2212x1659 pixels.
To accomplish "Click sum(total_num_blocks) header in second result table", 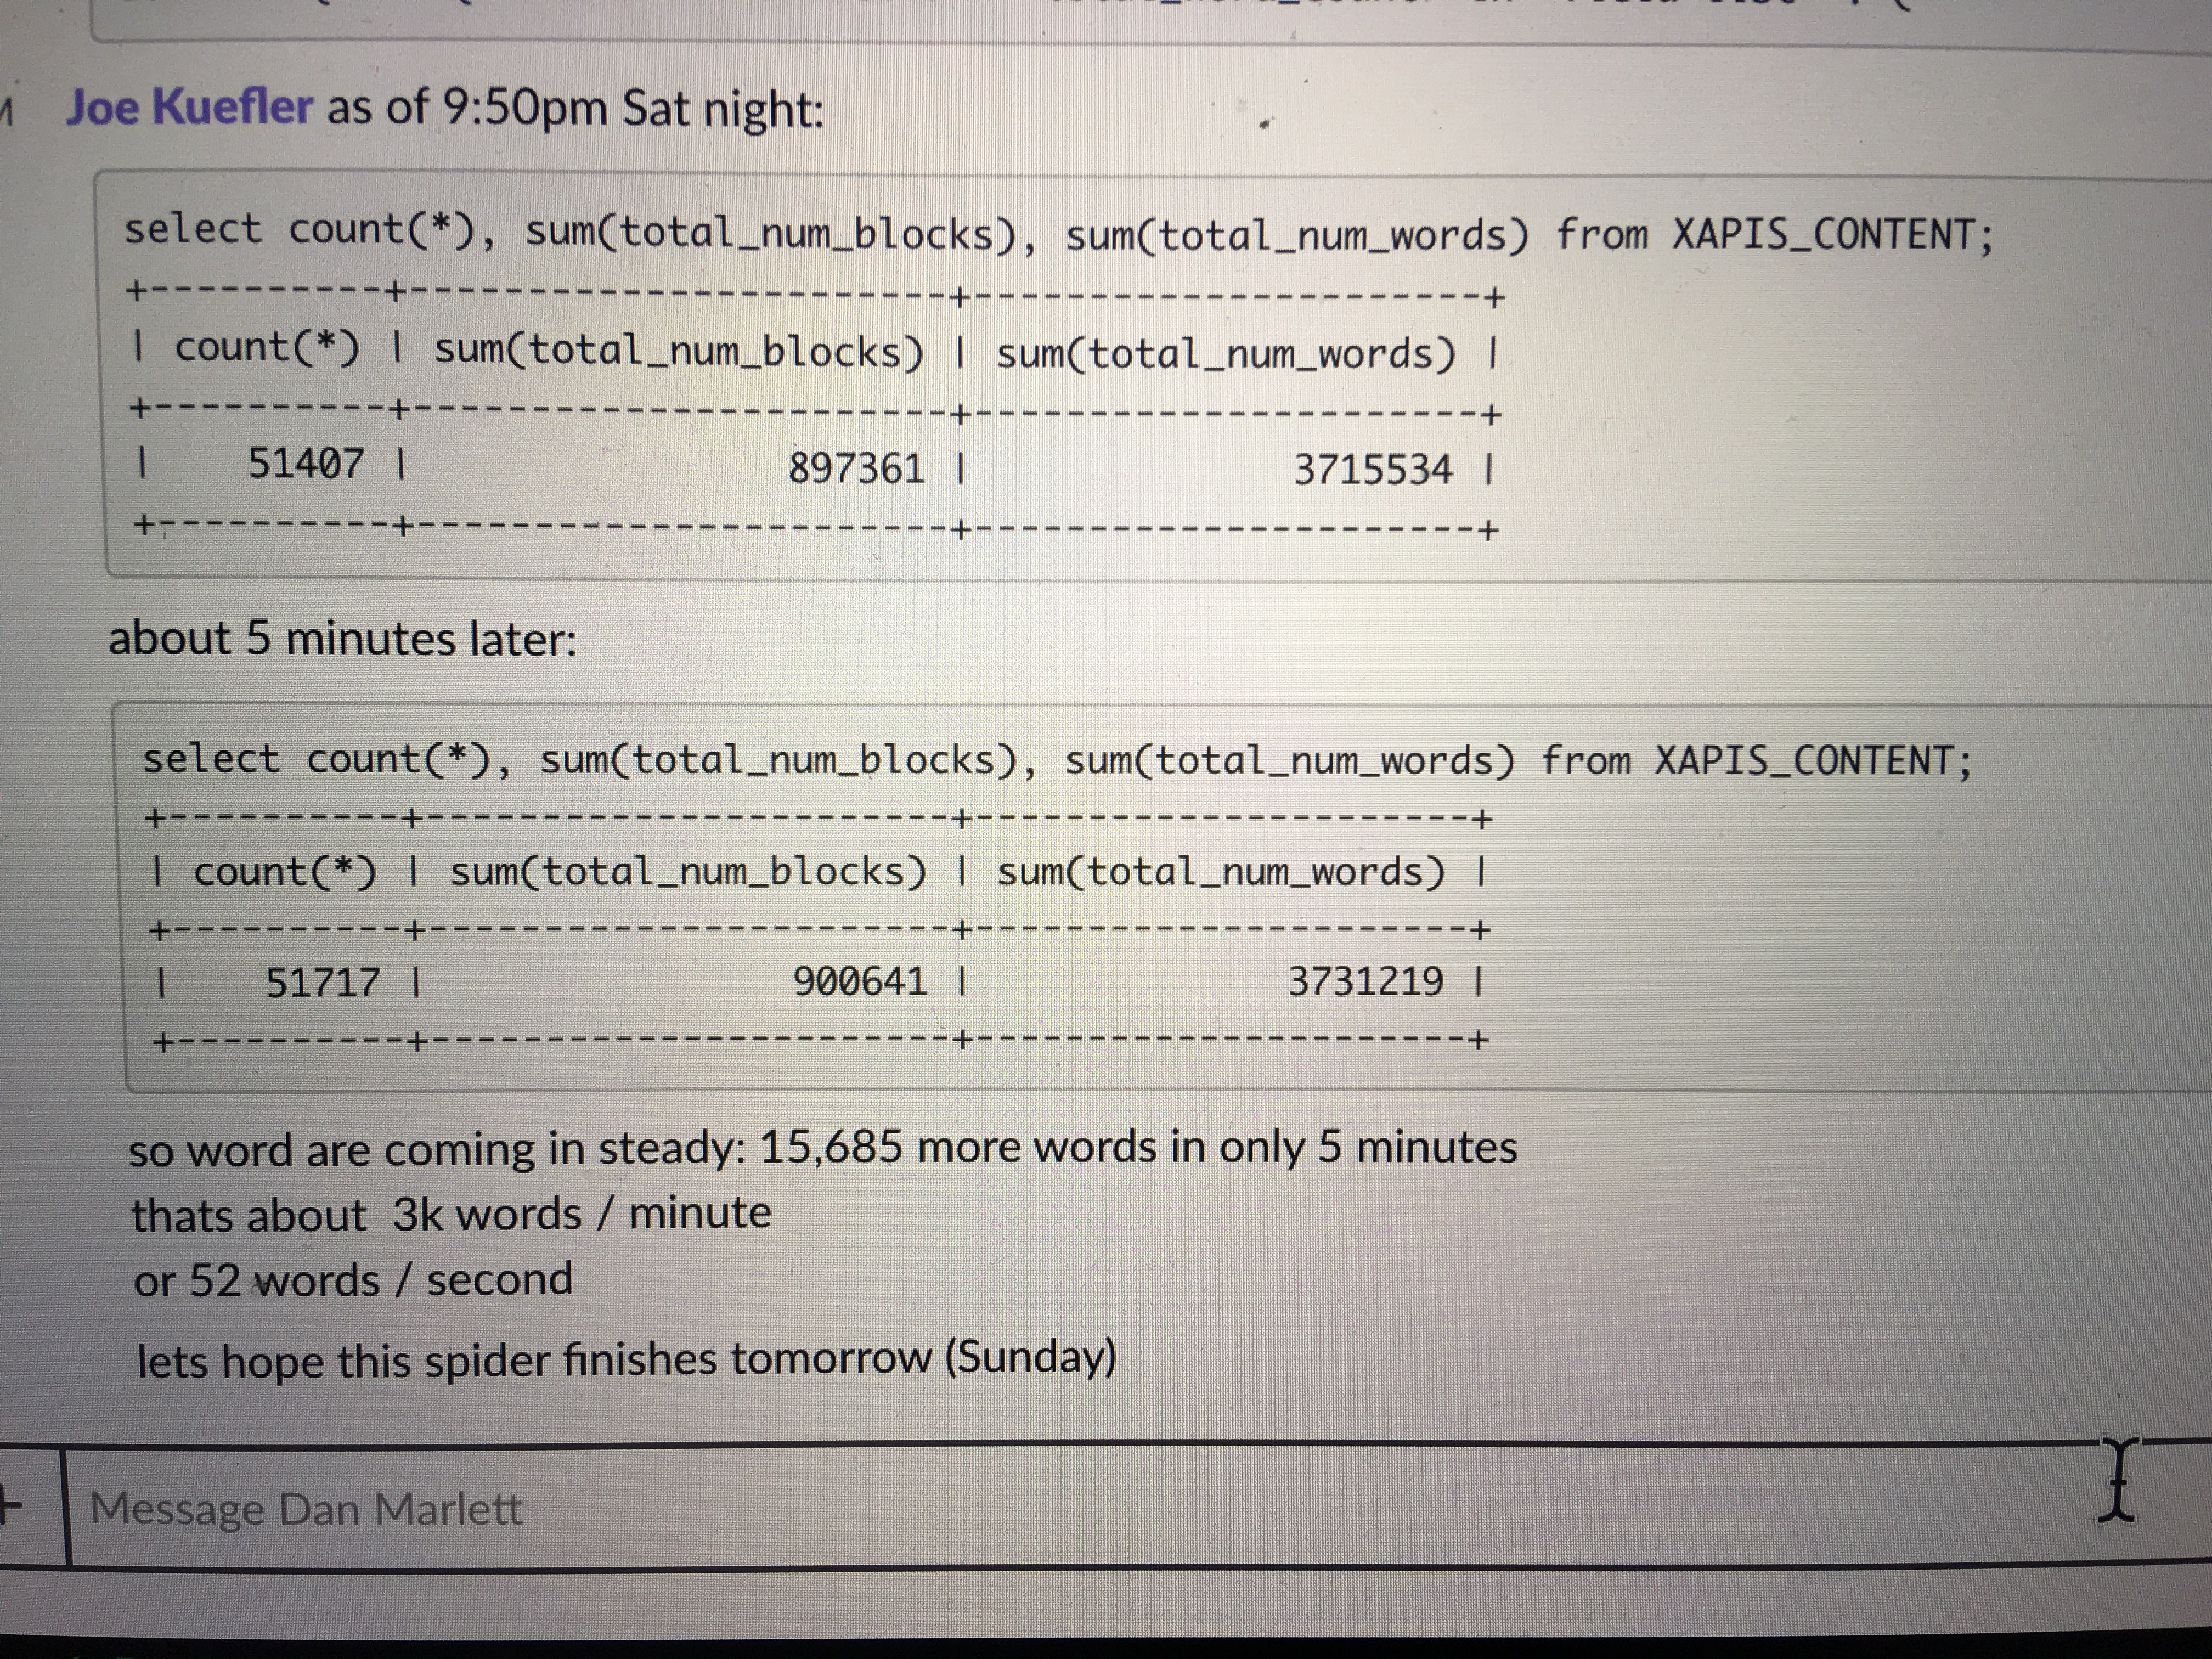I will pyautogui.click(x=688, y=872).
